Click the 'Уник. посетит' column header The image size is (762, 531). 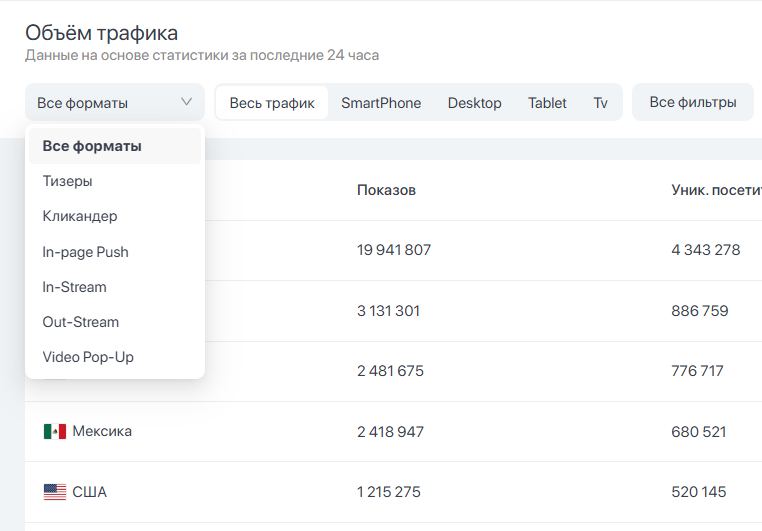(x=715, y=190)
